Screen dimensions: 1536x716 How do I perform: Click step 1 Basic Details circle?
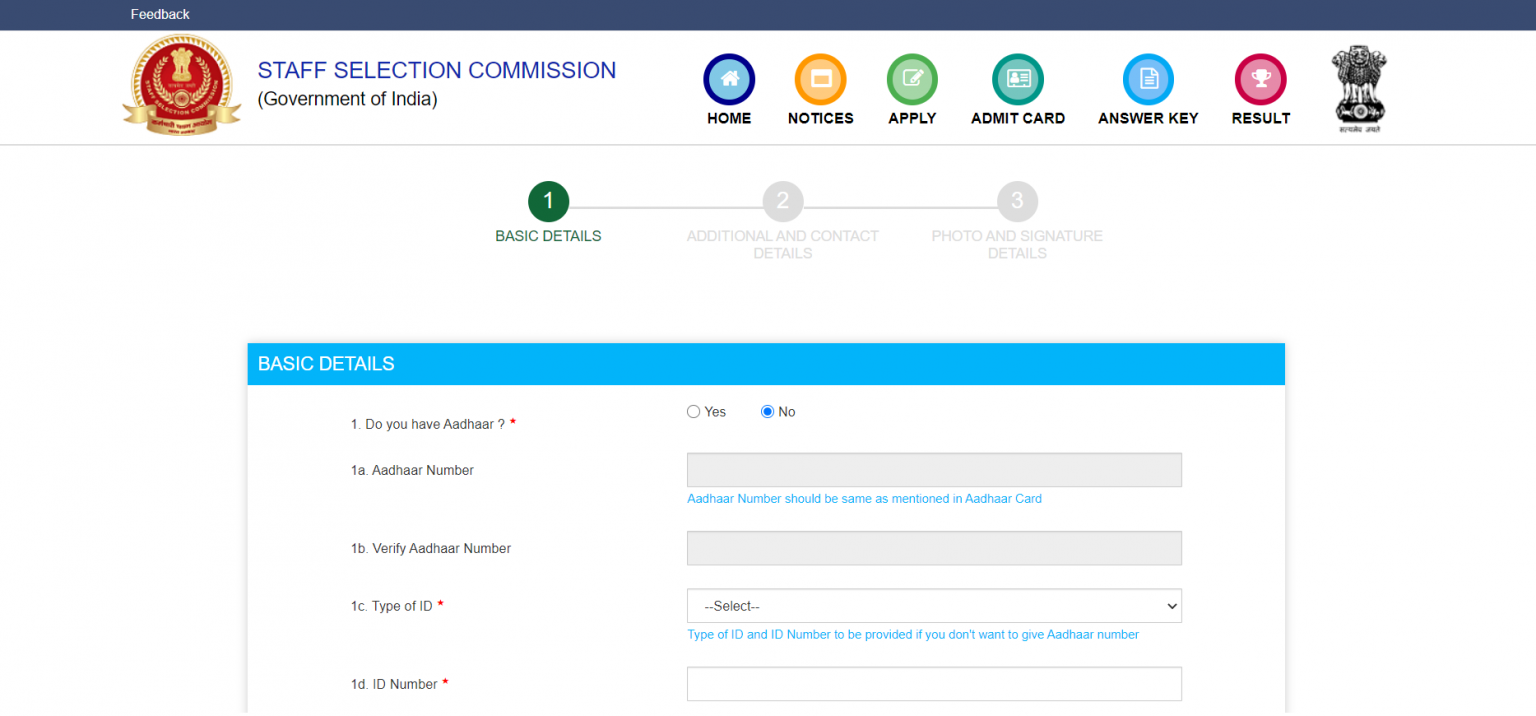(548, 202)
